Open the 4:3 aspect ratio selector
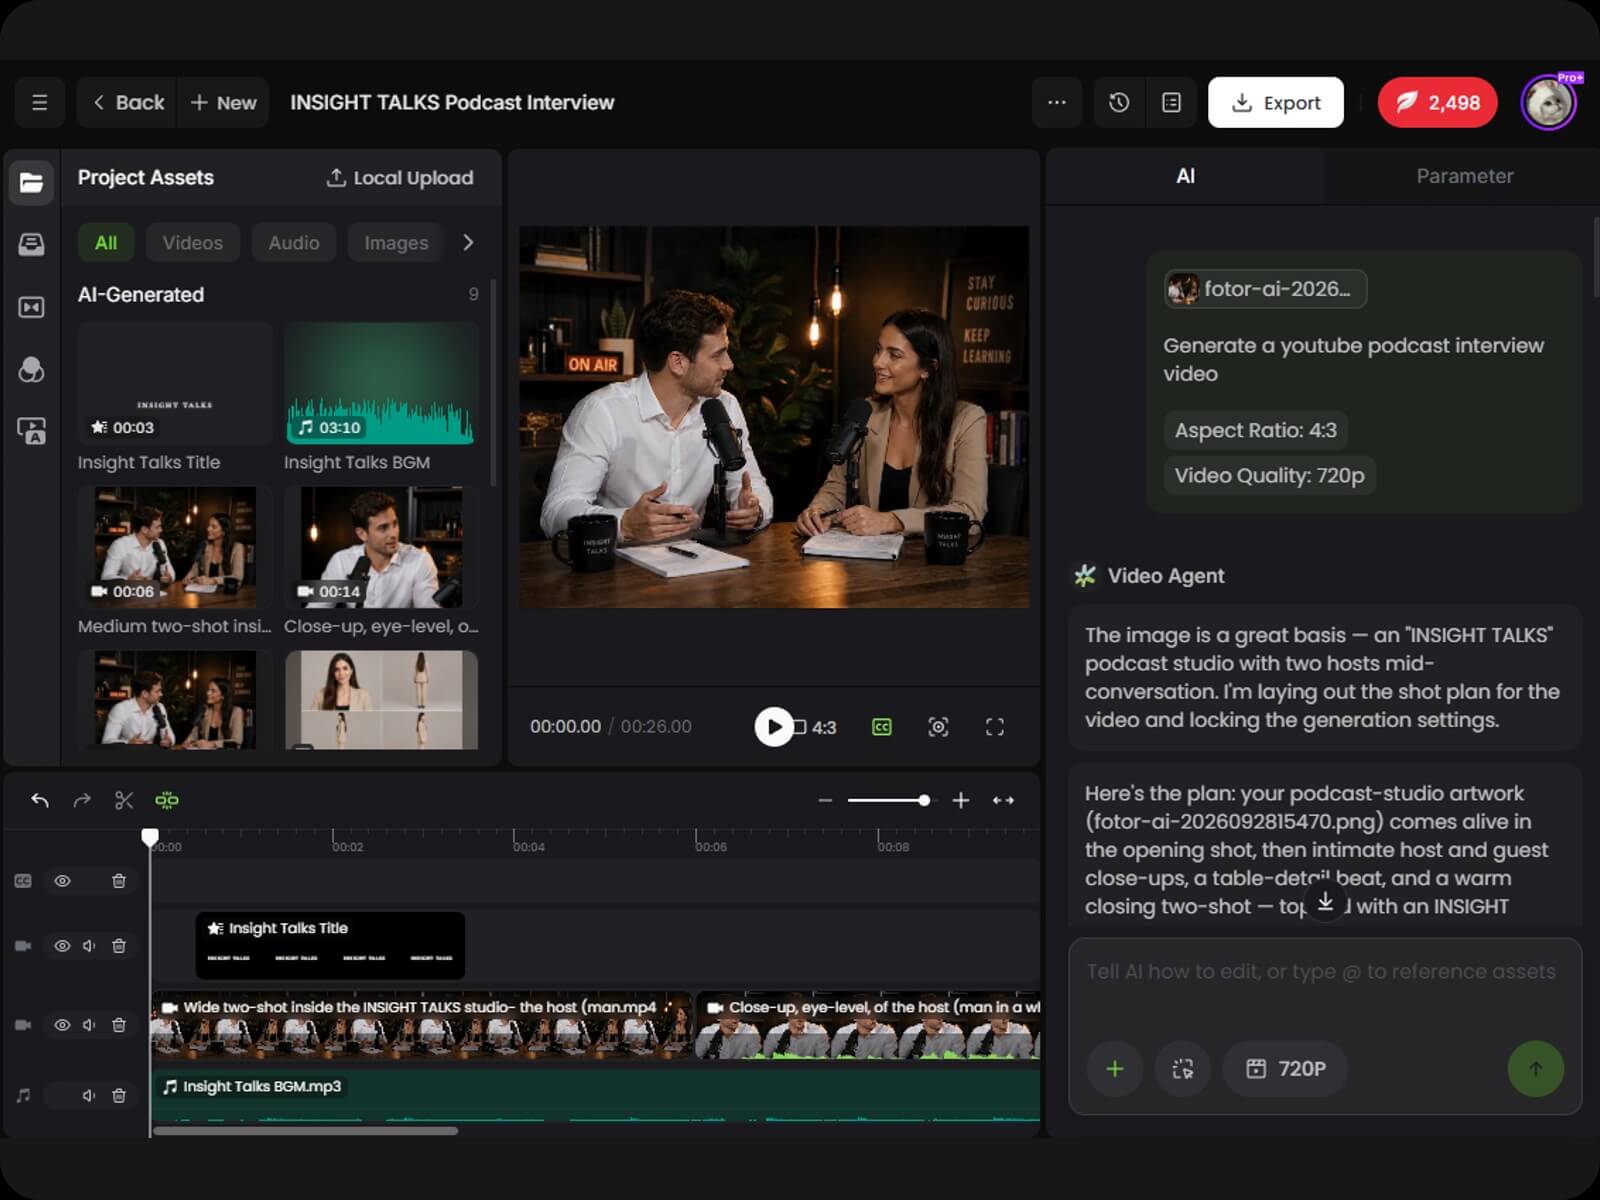The image size is (1600, 1200). tap(814, 727)
